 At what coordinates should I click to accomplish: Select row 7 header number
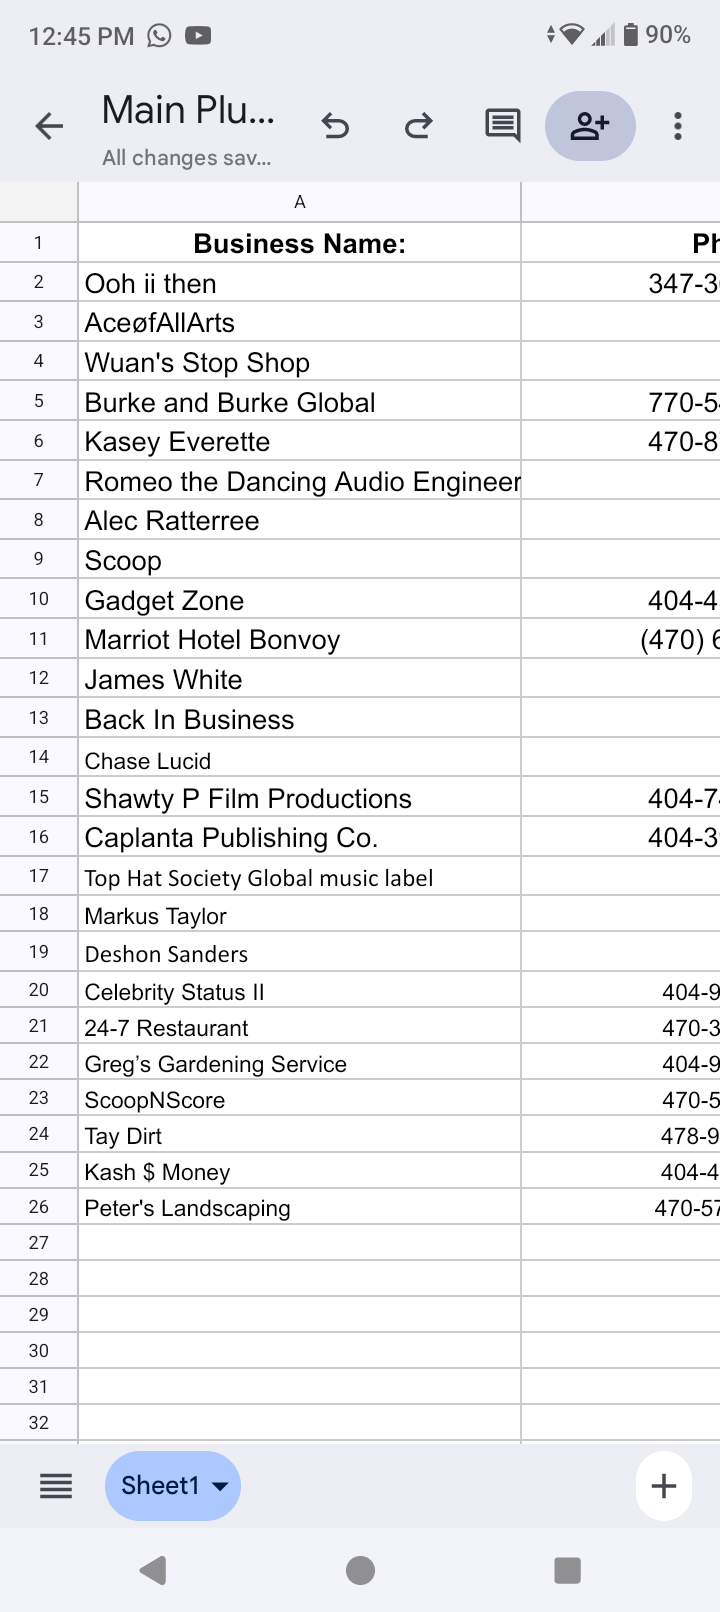(39, 481)
